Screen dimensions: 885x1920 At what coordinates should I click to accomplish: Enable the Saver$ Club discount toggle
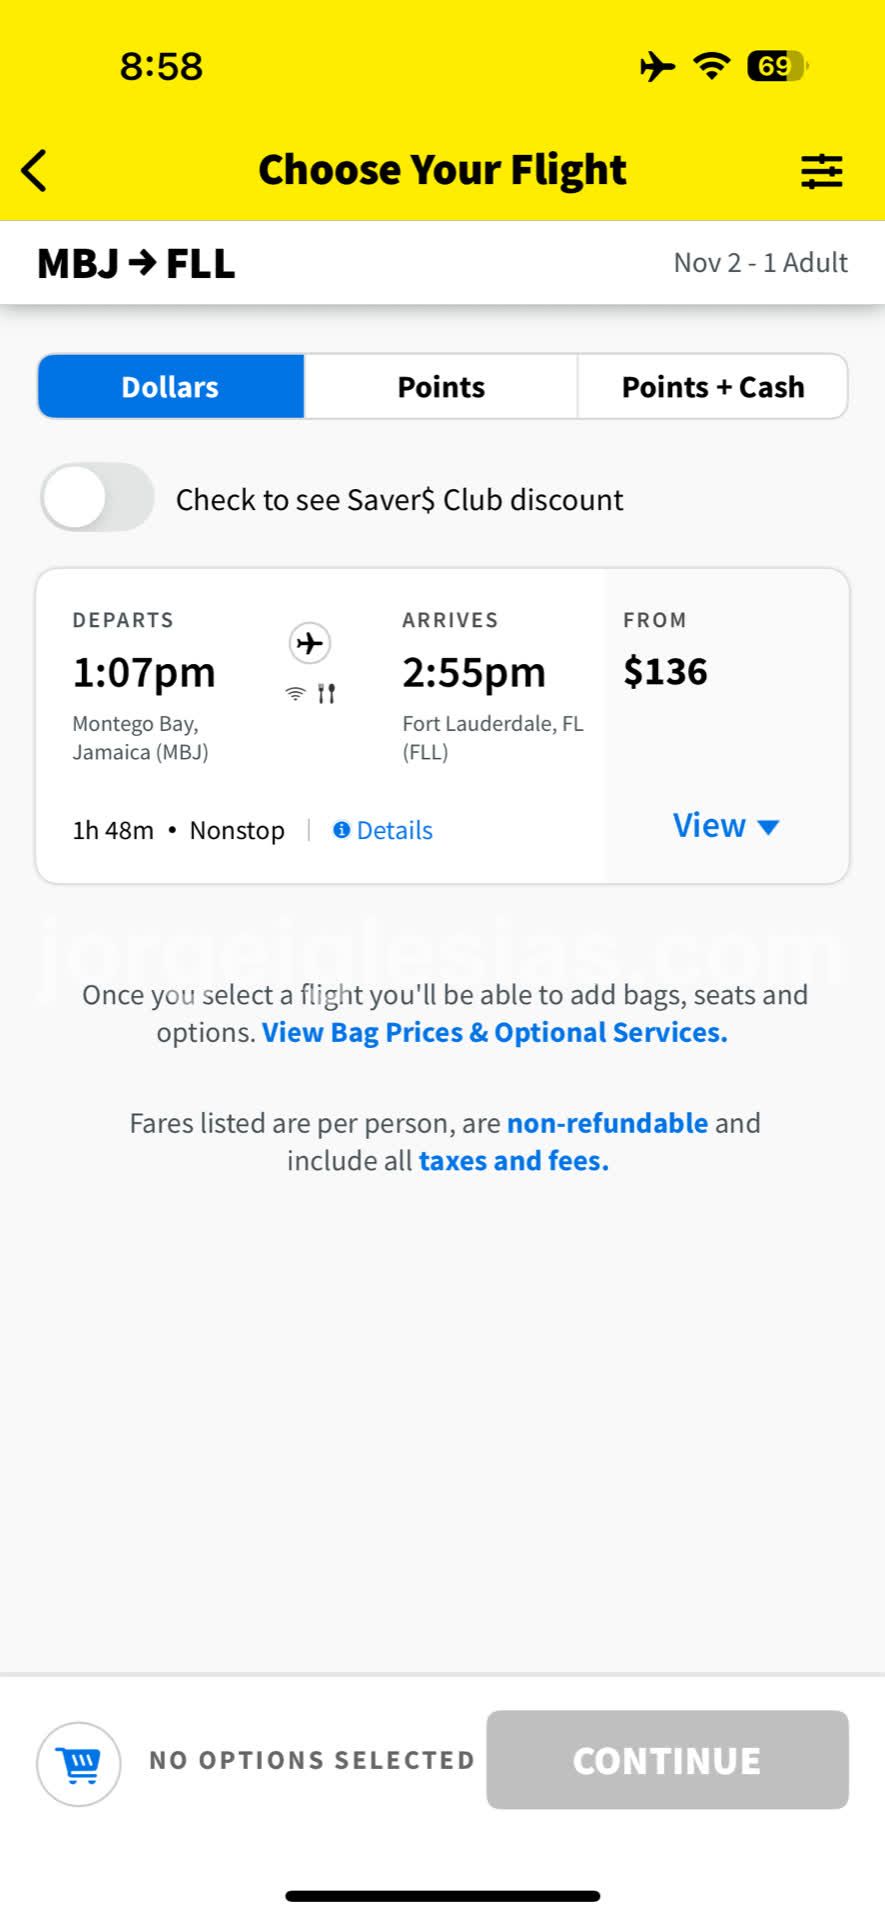click(97, 498)
